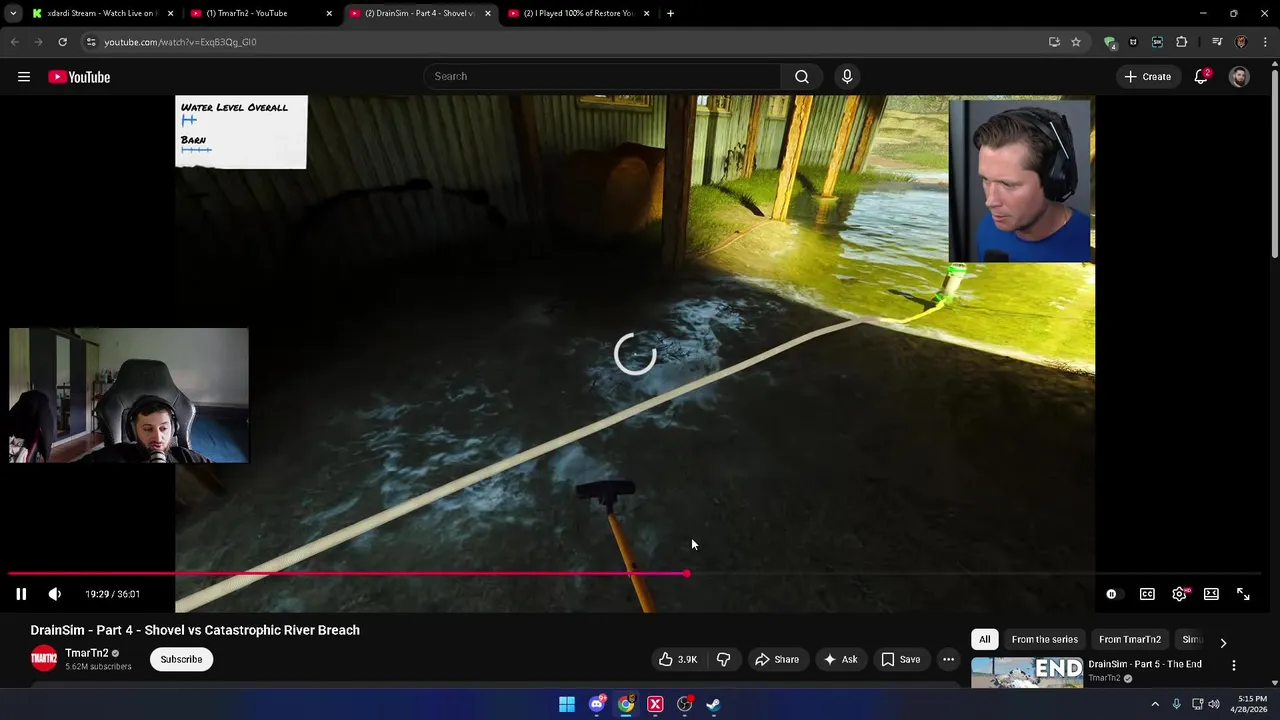Install app icon in address bar
This screenshot has width=1280, height=720.
click(x=1054, y=42)
